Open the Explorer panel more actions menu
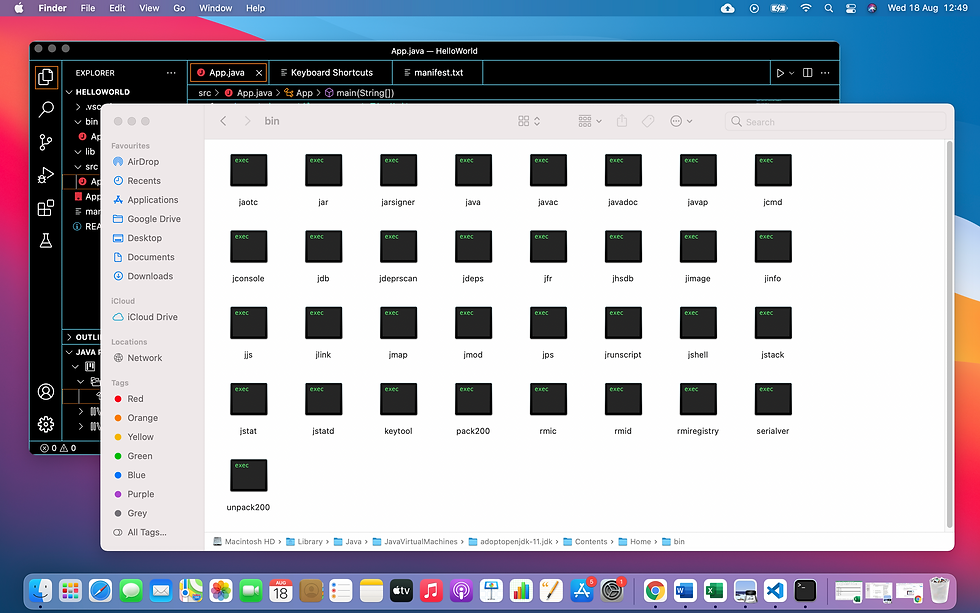This screenshot has height=613, width=980. [x=171, y=73]
